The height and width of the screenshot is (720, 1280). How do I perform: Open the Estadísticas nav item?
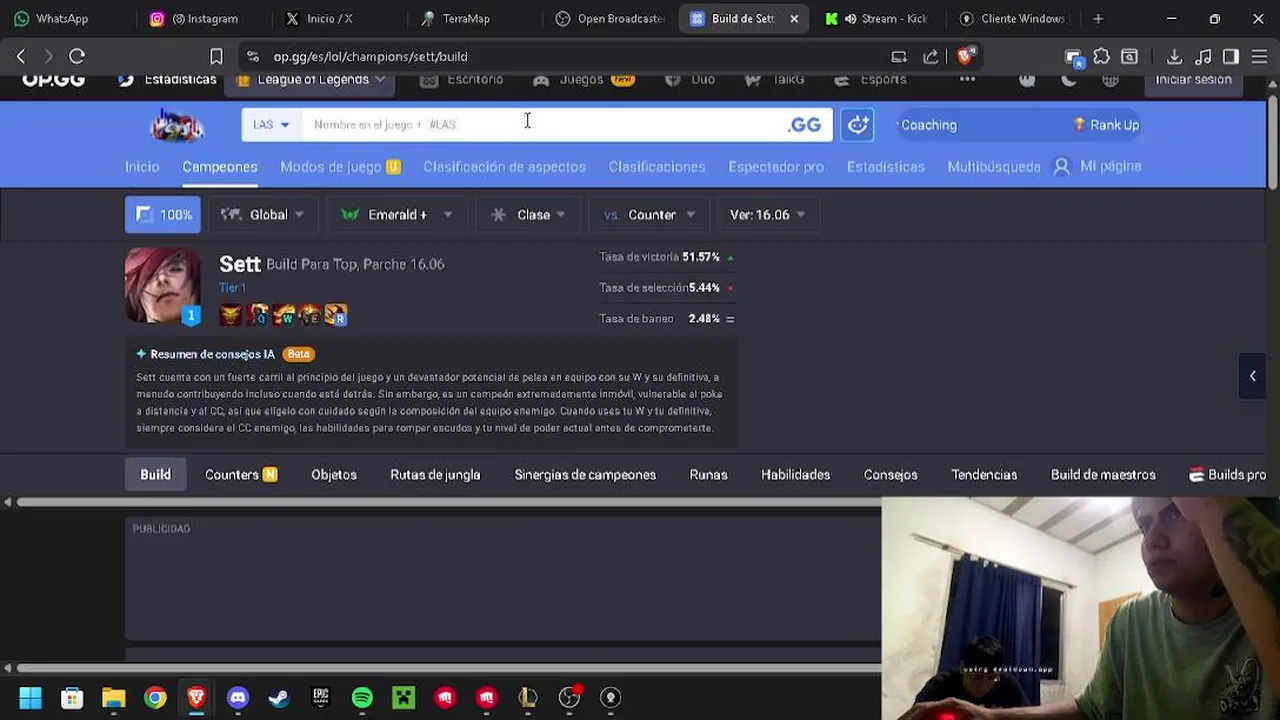[x=886, y=167]
